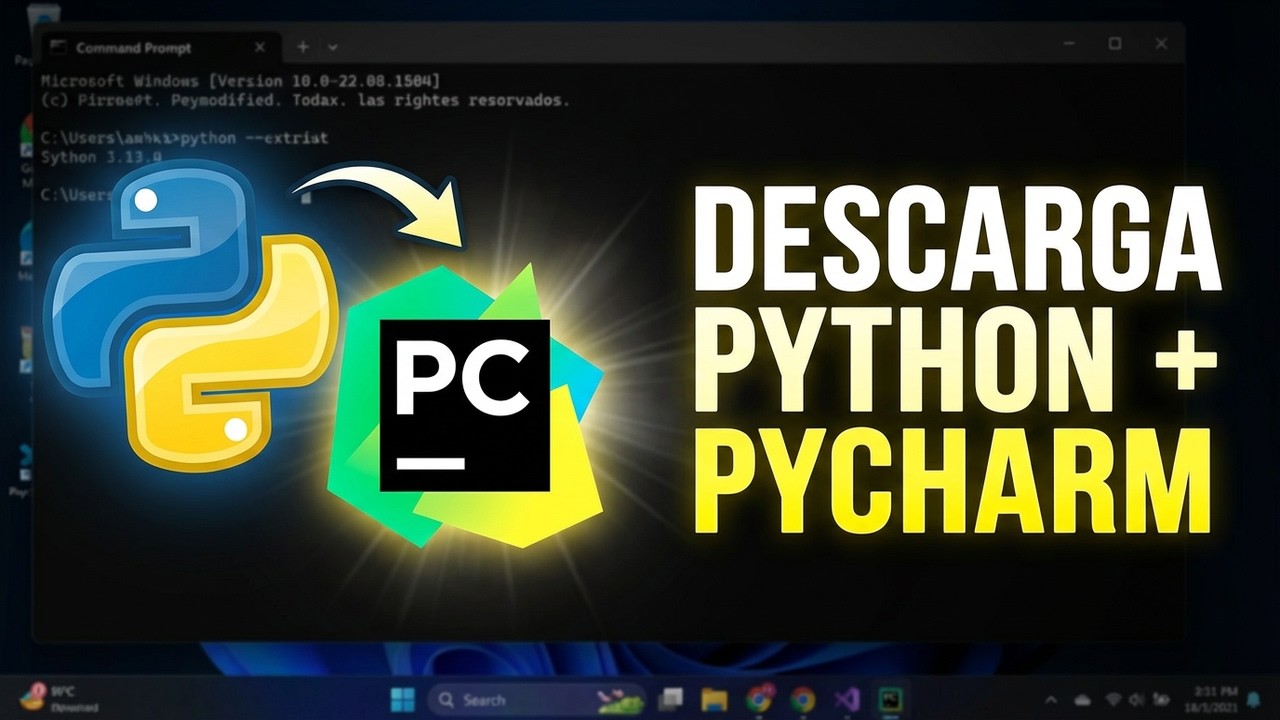Open the taskbar icon right of Visual Studio
The image size is (1280, 720).
point(889,699)
